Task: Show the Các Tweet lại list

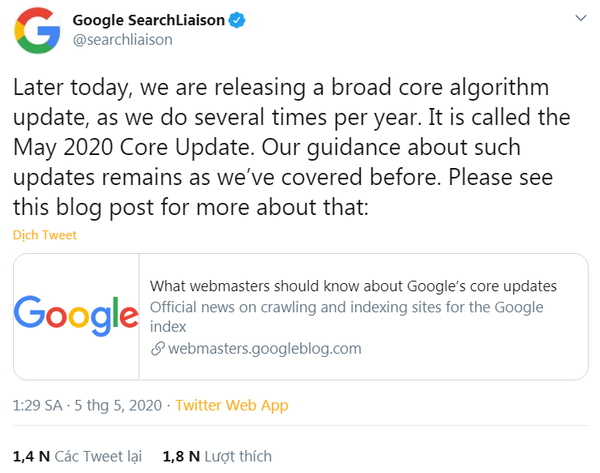Action: (x=98, y=456)
